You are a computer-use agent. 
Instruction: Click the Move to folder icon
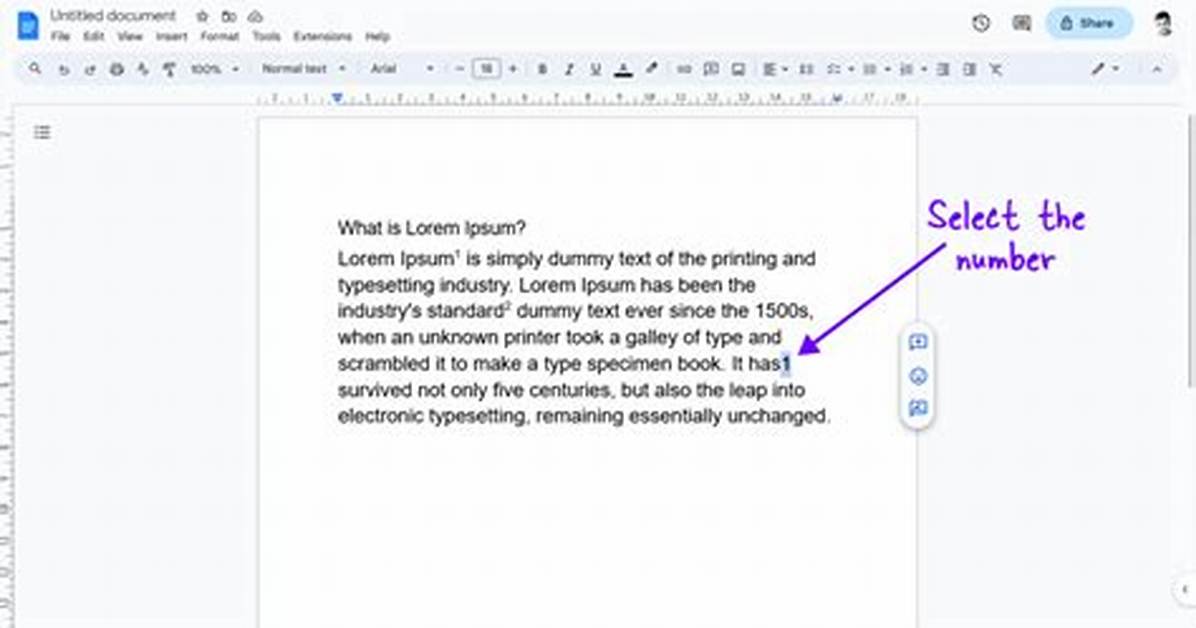tap(229, 16)
